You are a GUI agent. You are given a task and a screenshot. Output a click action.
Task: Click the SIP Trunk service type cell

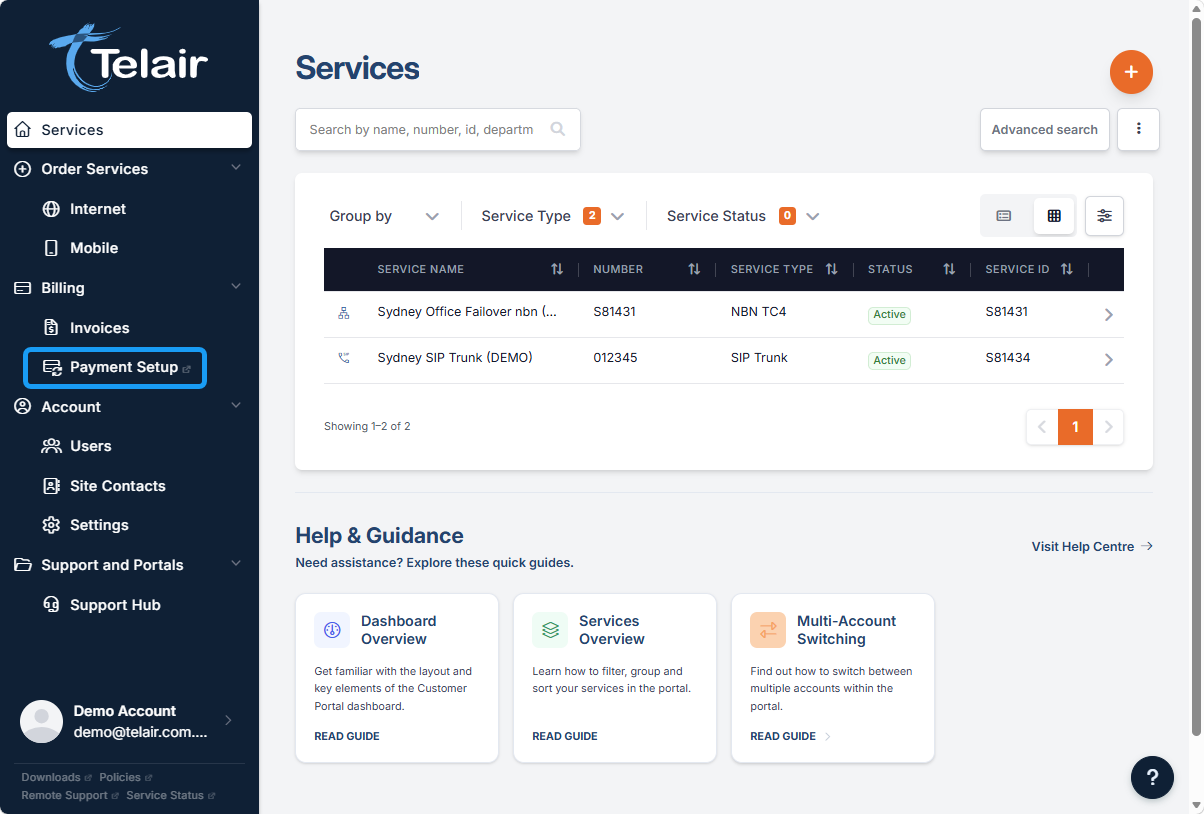[x=759, y=358]
